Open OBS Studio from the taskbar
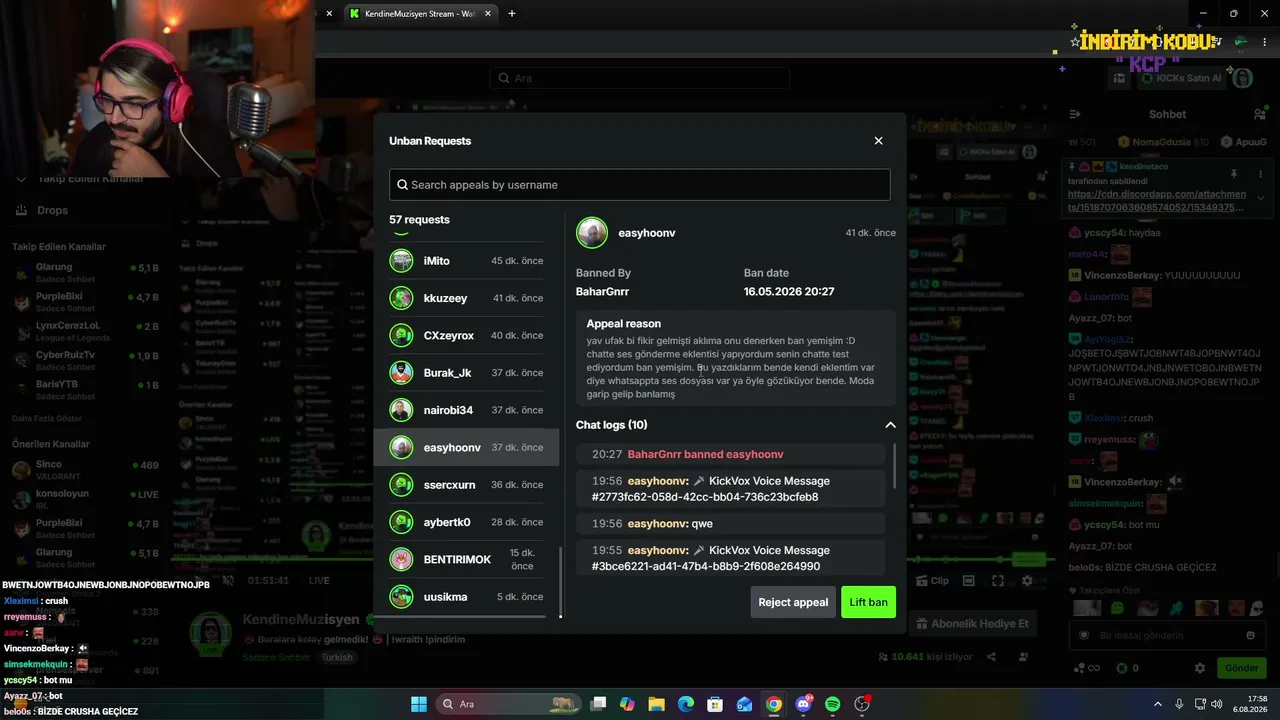Viewport: 1280px width, 720px height. click(862, 704)
